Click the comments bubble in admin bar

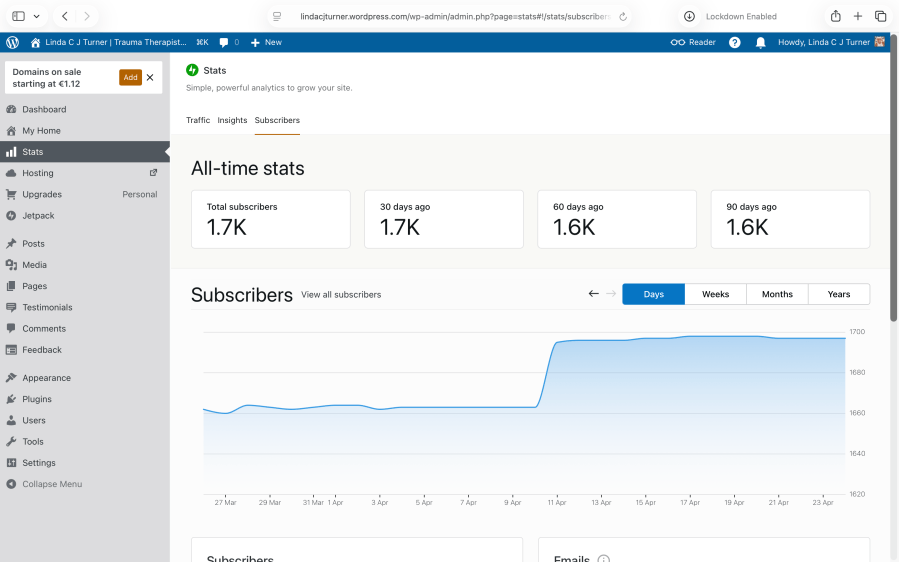(227, 42)
